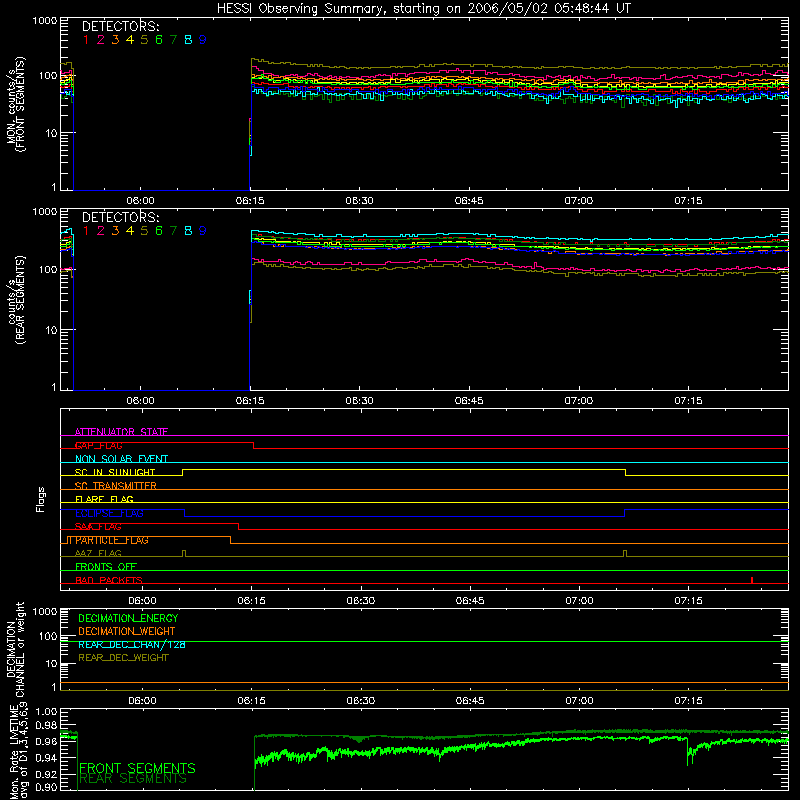Click the ECLIPSE_FLAG label
Viewport: 800px width, 800px height.
(109, 513)
